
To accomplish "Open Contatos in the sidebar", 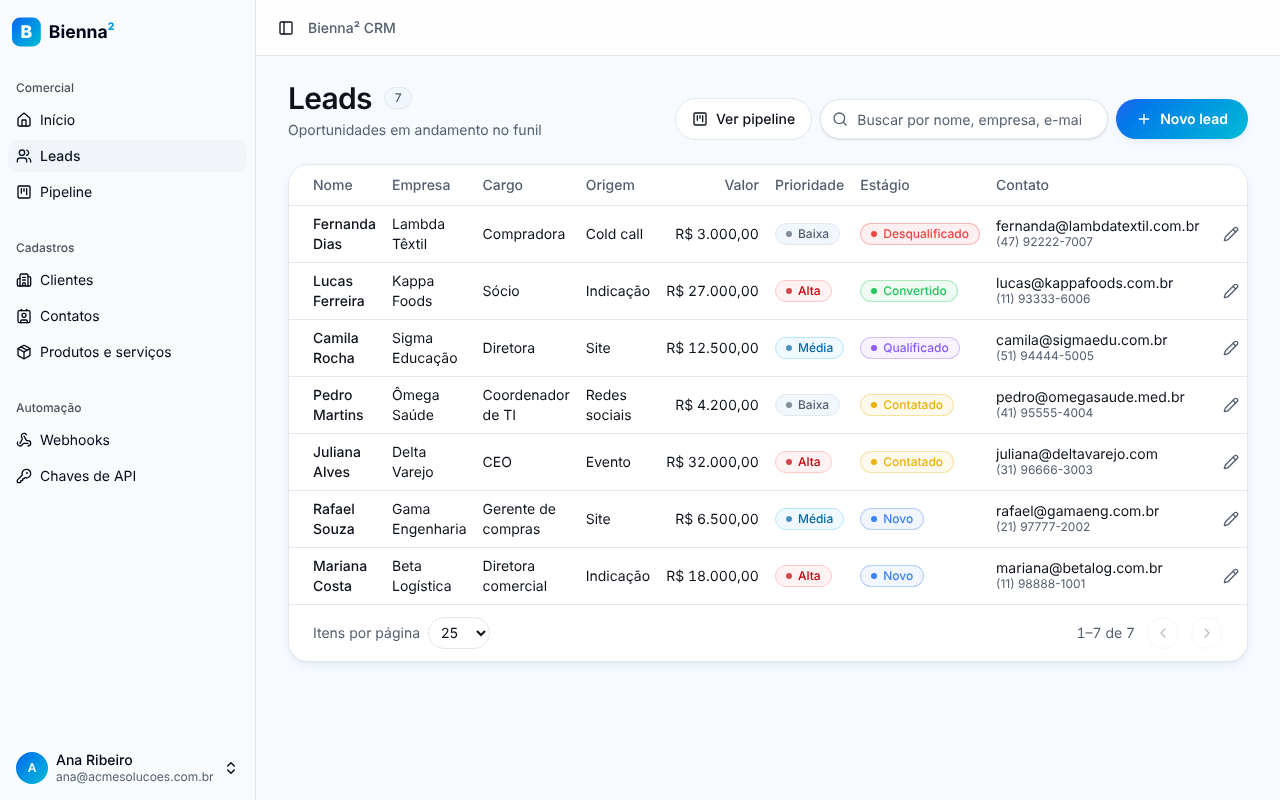I will 127,316.
